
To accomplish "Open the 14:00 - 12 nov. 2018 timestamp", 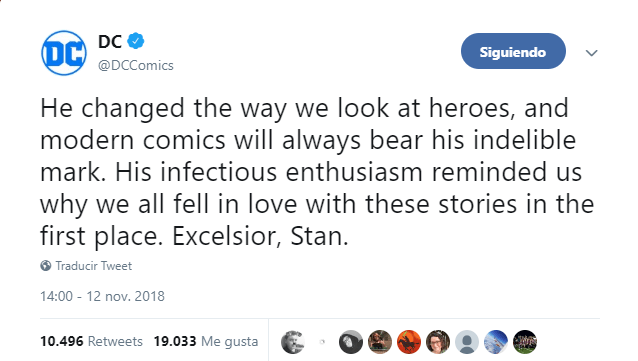I will 102,296.
